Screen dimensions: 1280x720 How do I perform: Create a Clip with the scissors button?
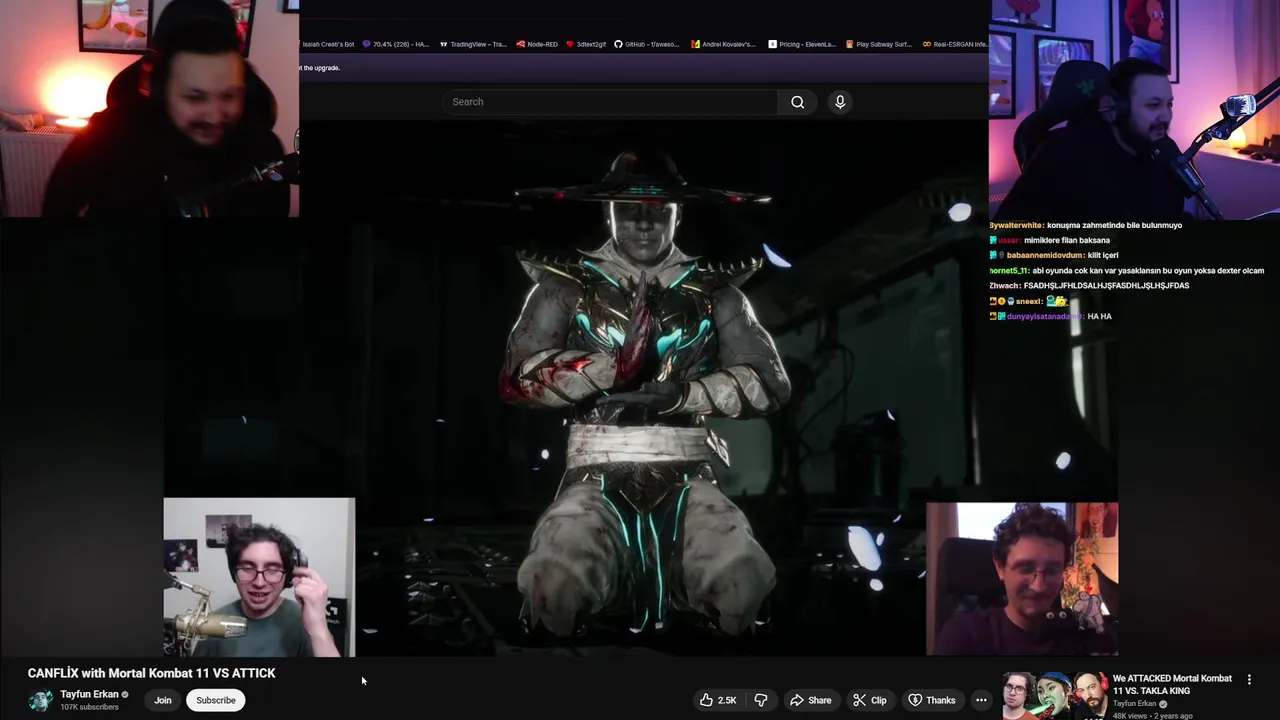tap(869, 700)
